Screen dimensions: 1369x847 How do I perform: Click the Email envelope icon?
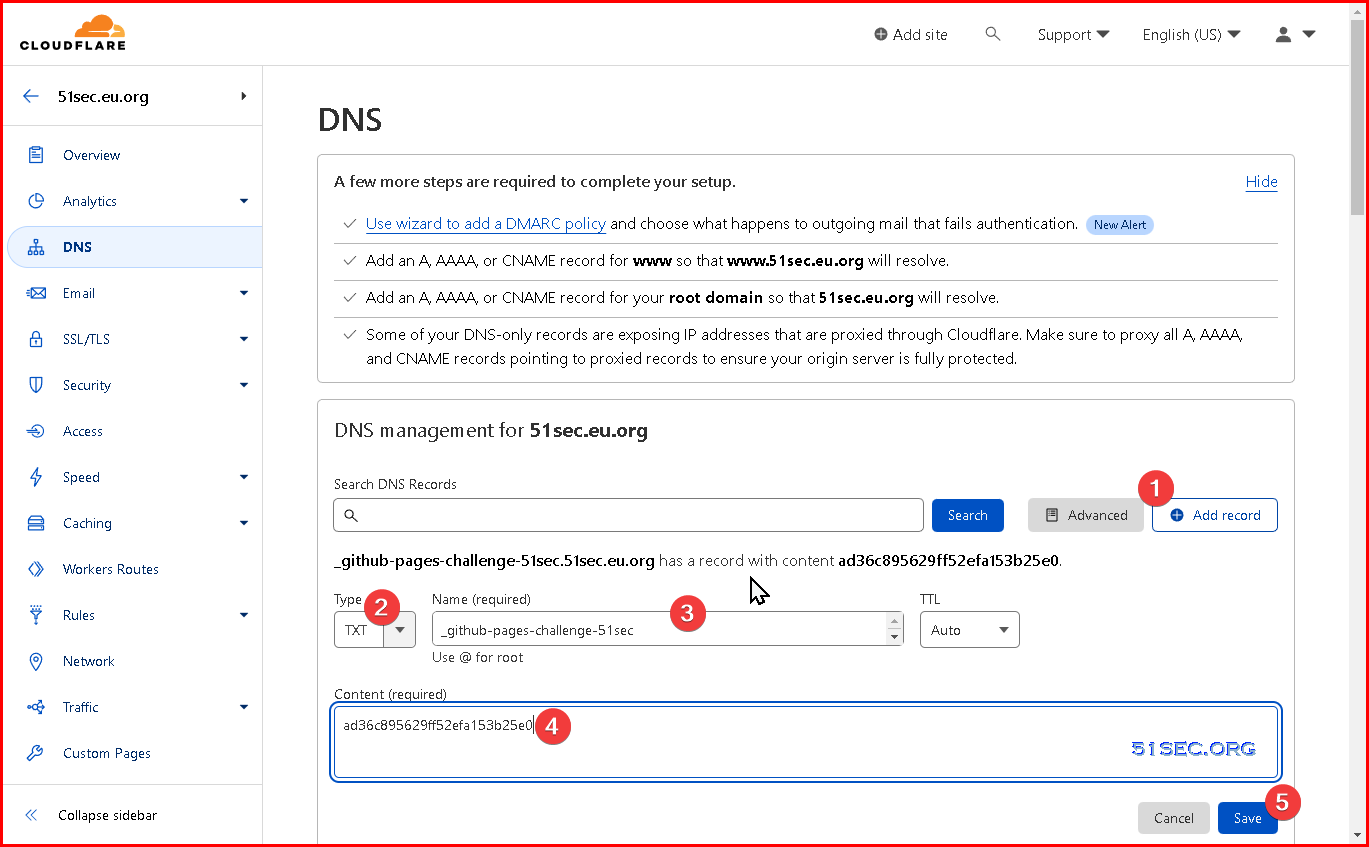pyautogui.click(x=36, y=293)
